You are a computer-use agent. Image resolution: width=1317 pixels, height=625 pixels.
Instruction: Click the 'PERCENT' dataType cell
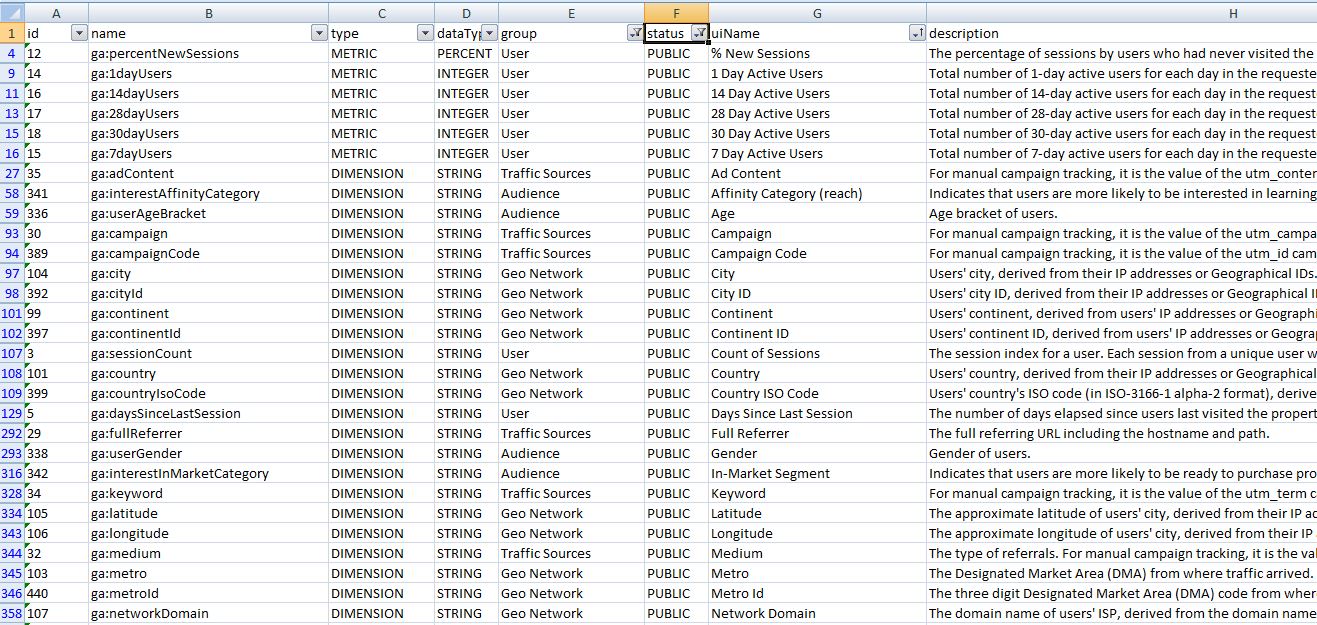(x=466, y=53)
